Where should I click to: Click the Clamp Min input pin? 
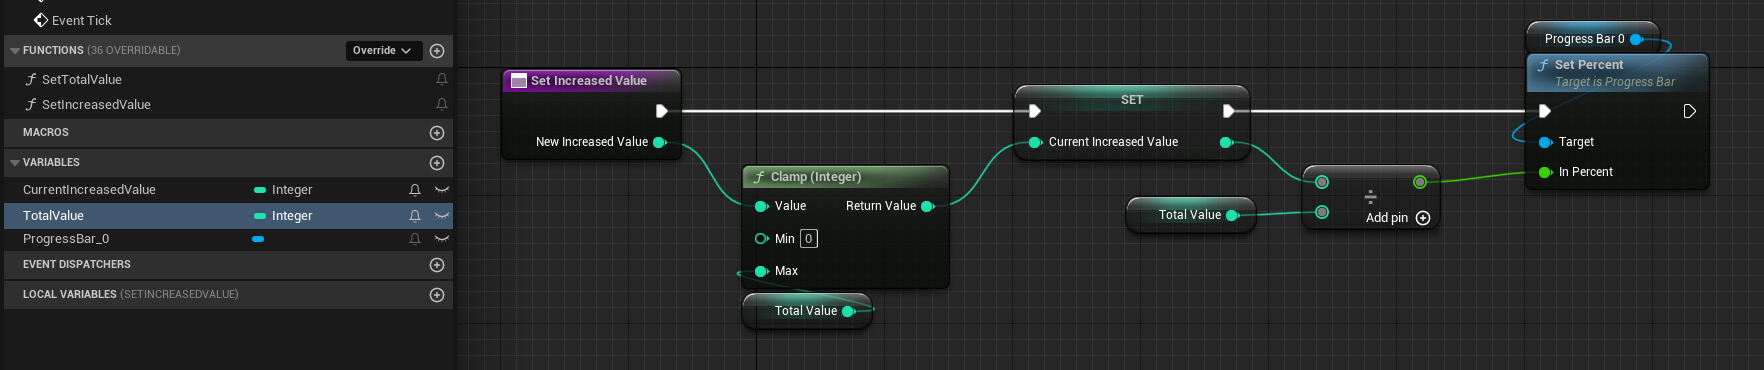pos(761,238)
